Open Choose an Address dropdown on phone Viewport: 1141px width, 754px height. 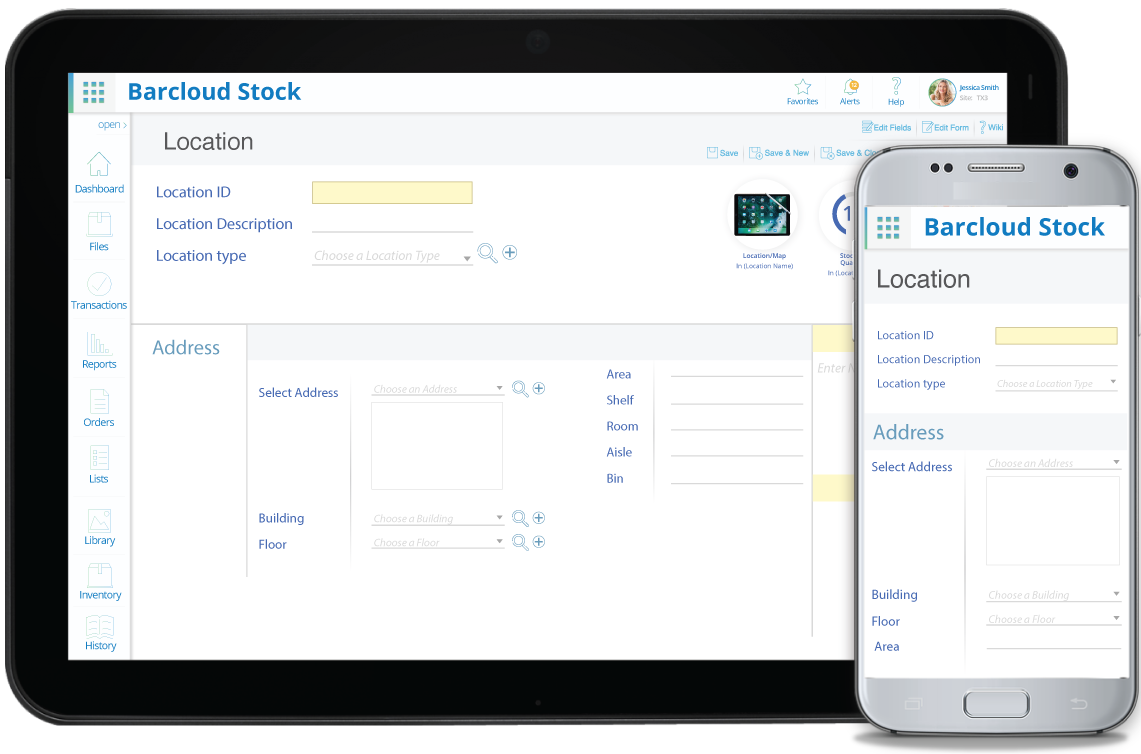click(x=1053, y=464)
